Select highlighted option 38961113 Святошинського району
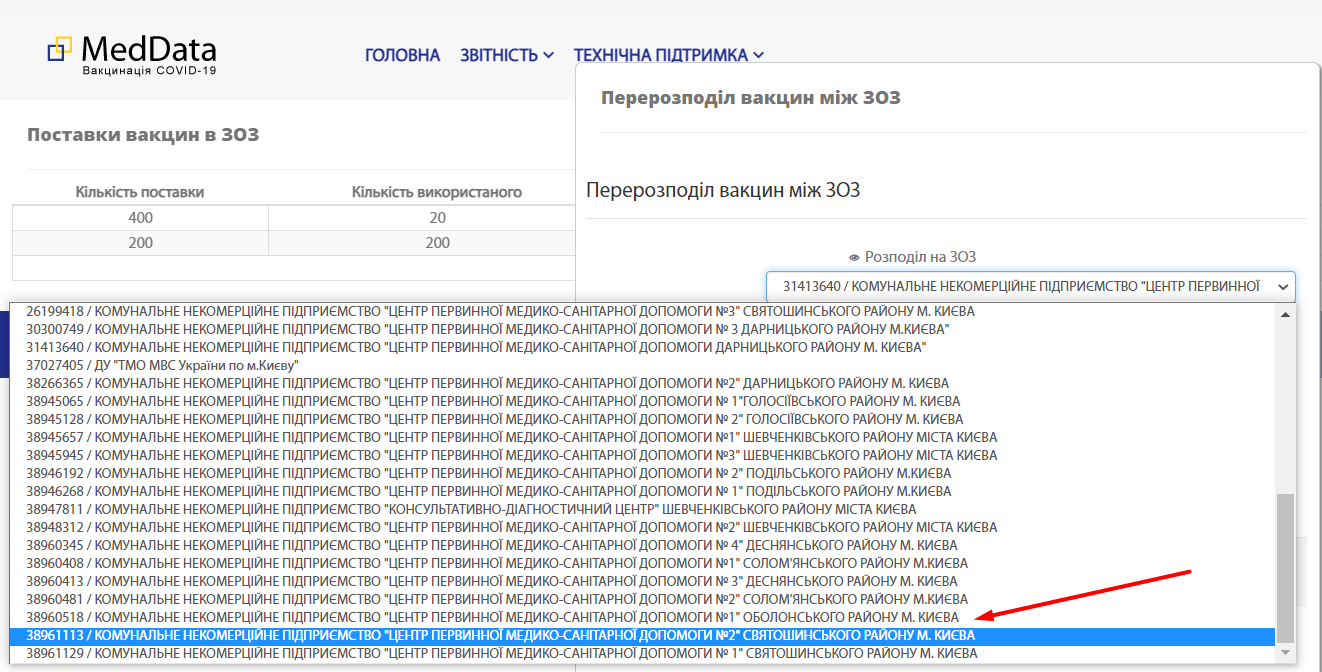The height and width of the screenshot is (672, 1322). point(500,635)
